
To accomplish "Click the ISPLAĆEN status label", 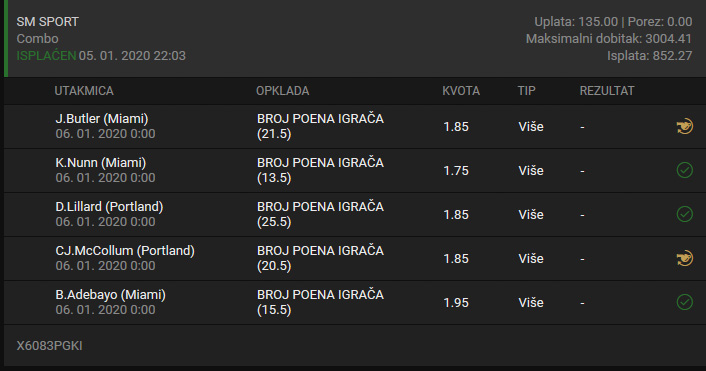I will (46, 56).
